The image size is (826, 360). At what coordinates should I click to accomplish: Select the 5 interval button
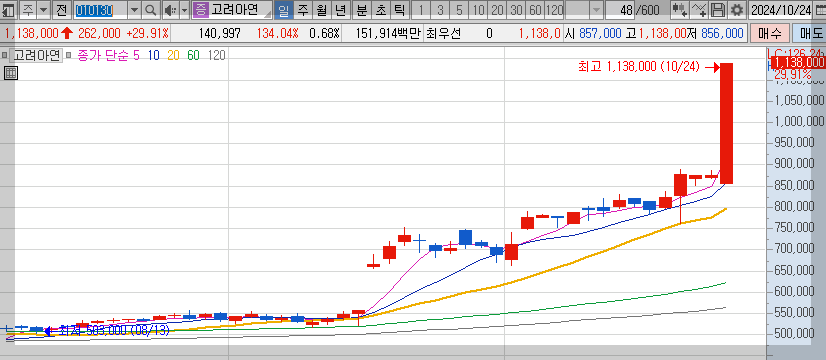tap(459, 9)
